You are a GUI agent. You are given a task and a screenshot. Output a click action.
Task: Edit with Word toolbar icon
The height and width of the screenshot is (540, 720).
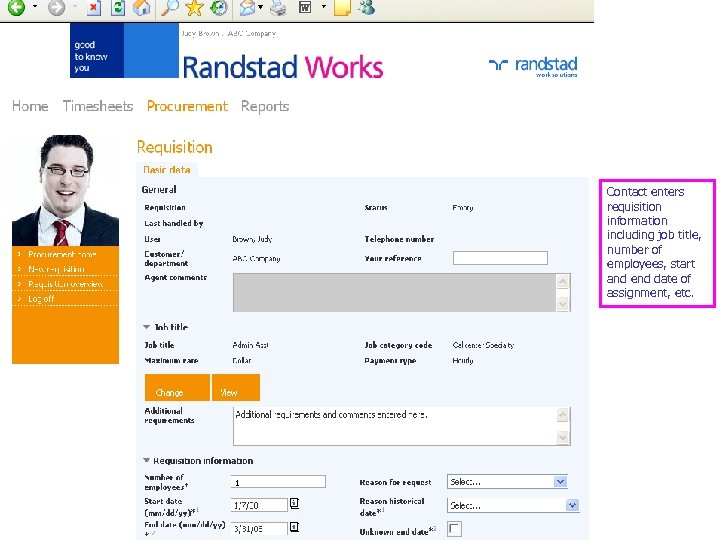pyautogui.click(x=305, y=7)
